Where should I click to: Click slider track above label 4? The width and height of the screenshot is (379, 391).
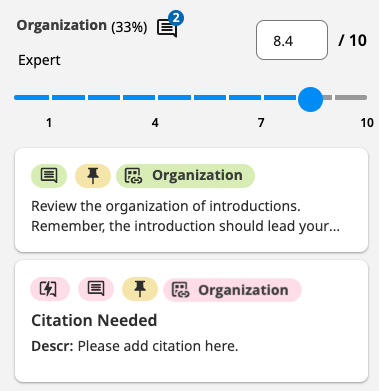coord(139,98)
